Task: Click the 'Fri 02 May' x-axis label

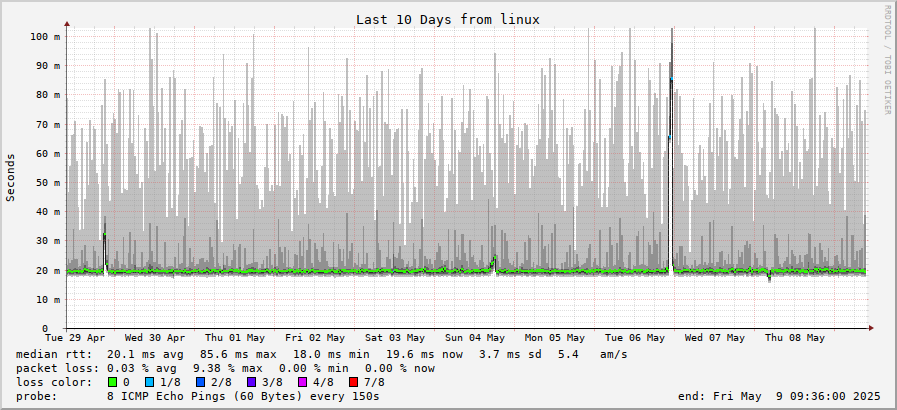Action: tap(315, 337)
